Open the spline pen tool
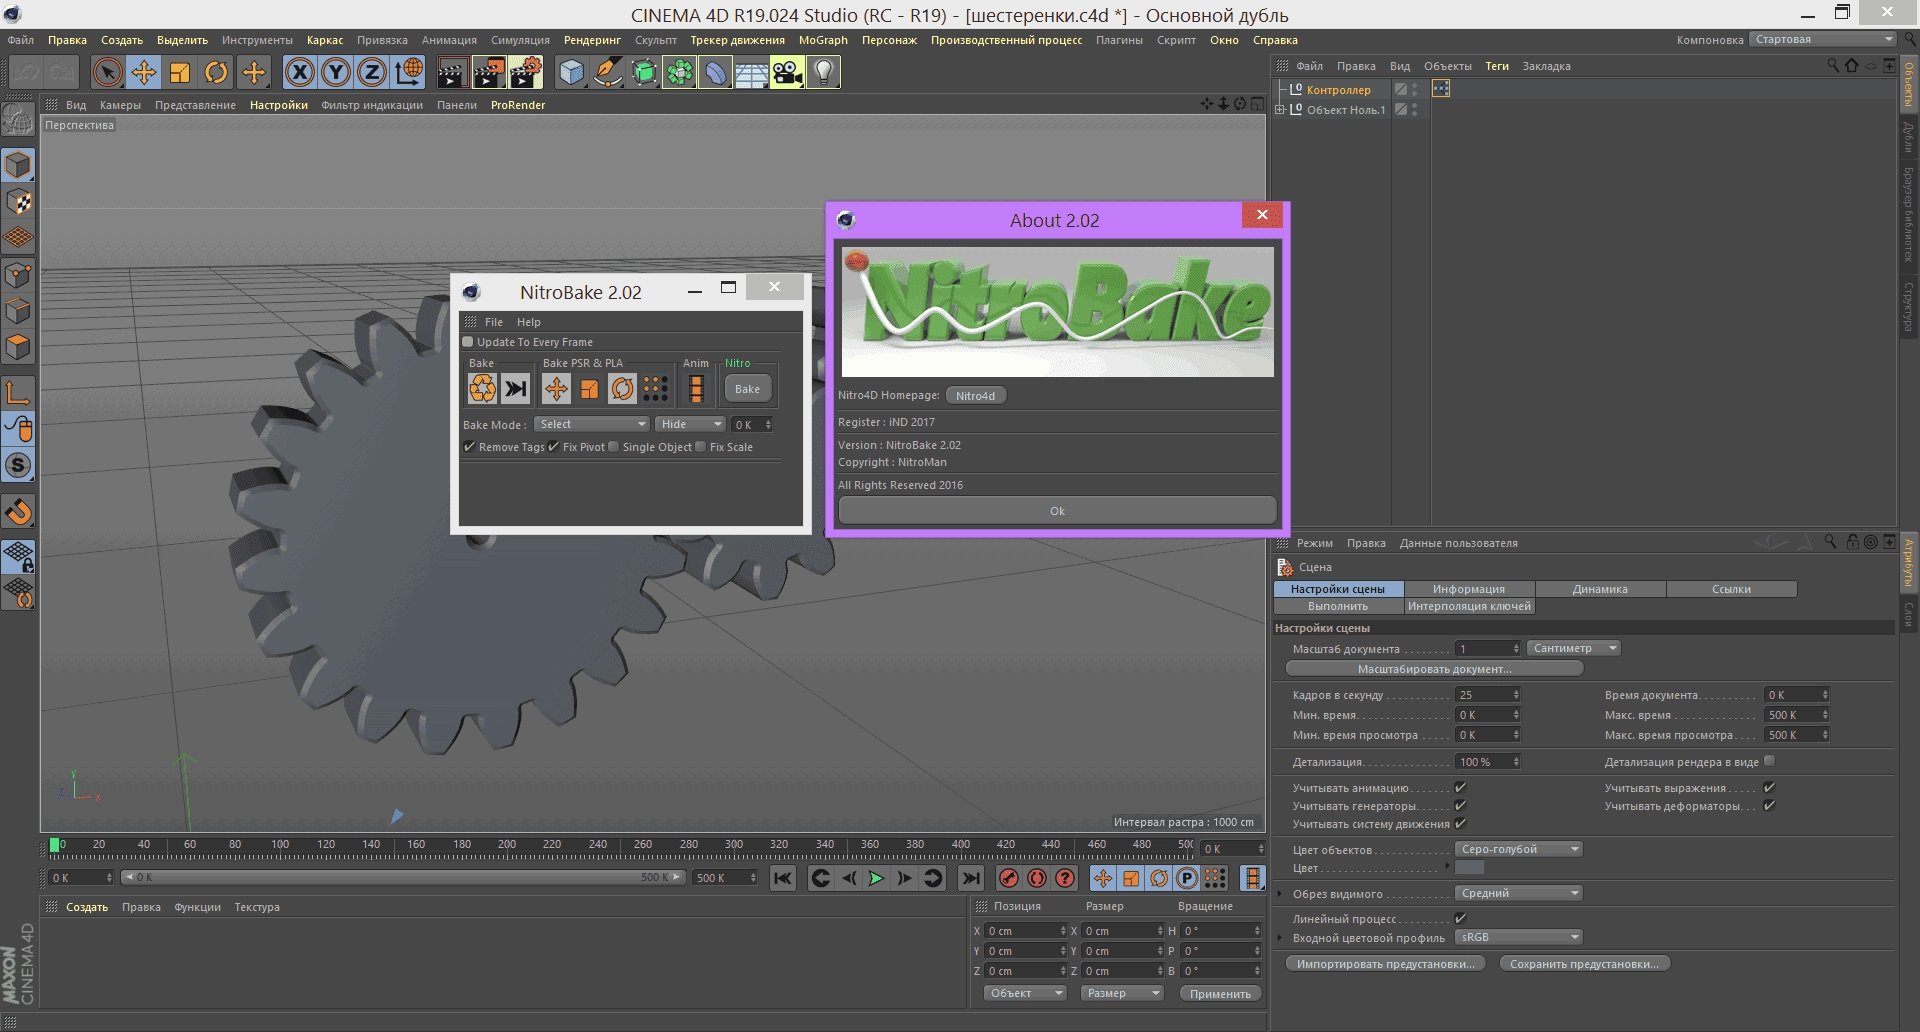The width and height of the screenshot is (1920, 1032). [607, 72]
